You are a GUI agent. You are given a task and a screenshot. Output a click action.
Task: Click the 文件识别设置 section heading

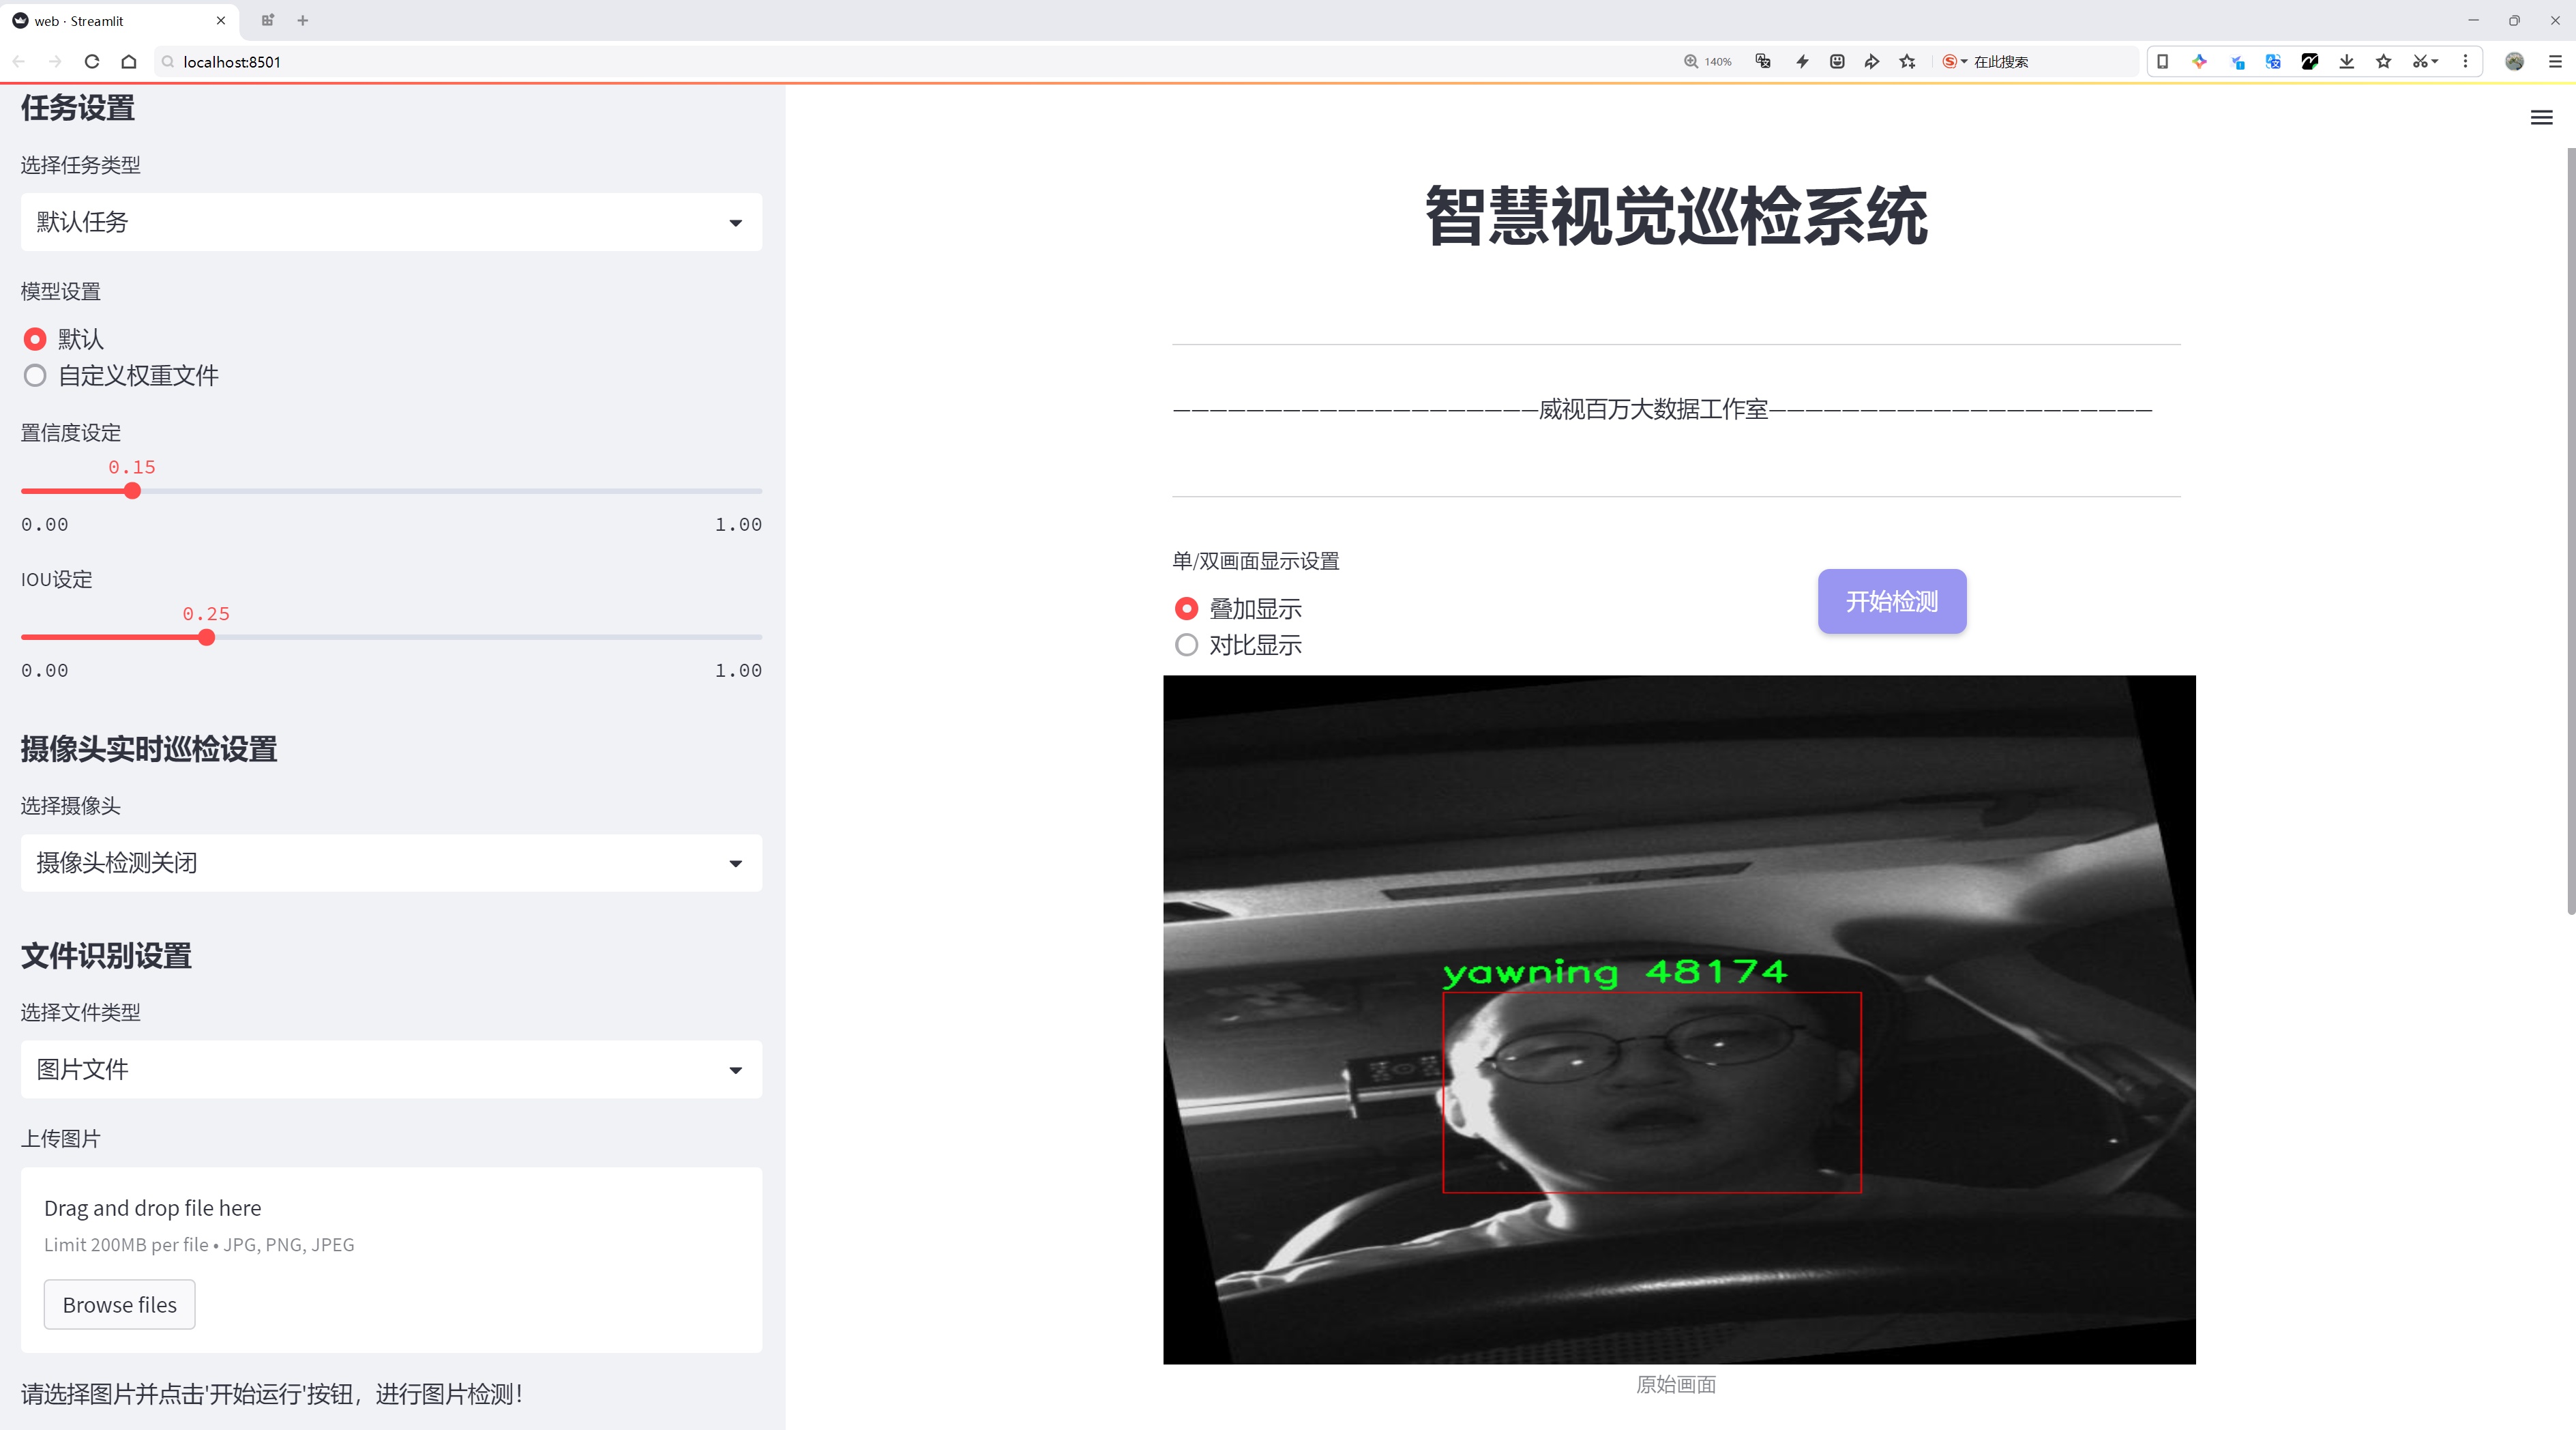point(106,955)
